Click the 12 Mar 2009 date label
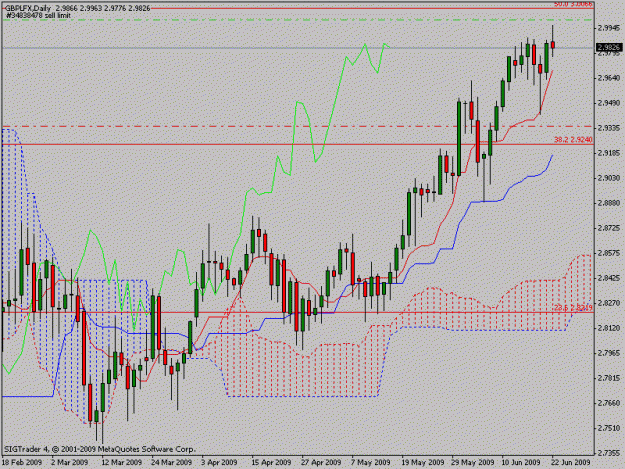Screen dimensions: 625x469 [122, 463]
